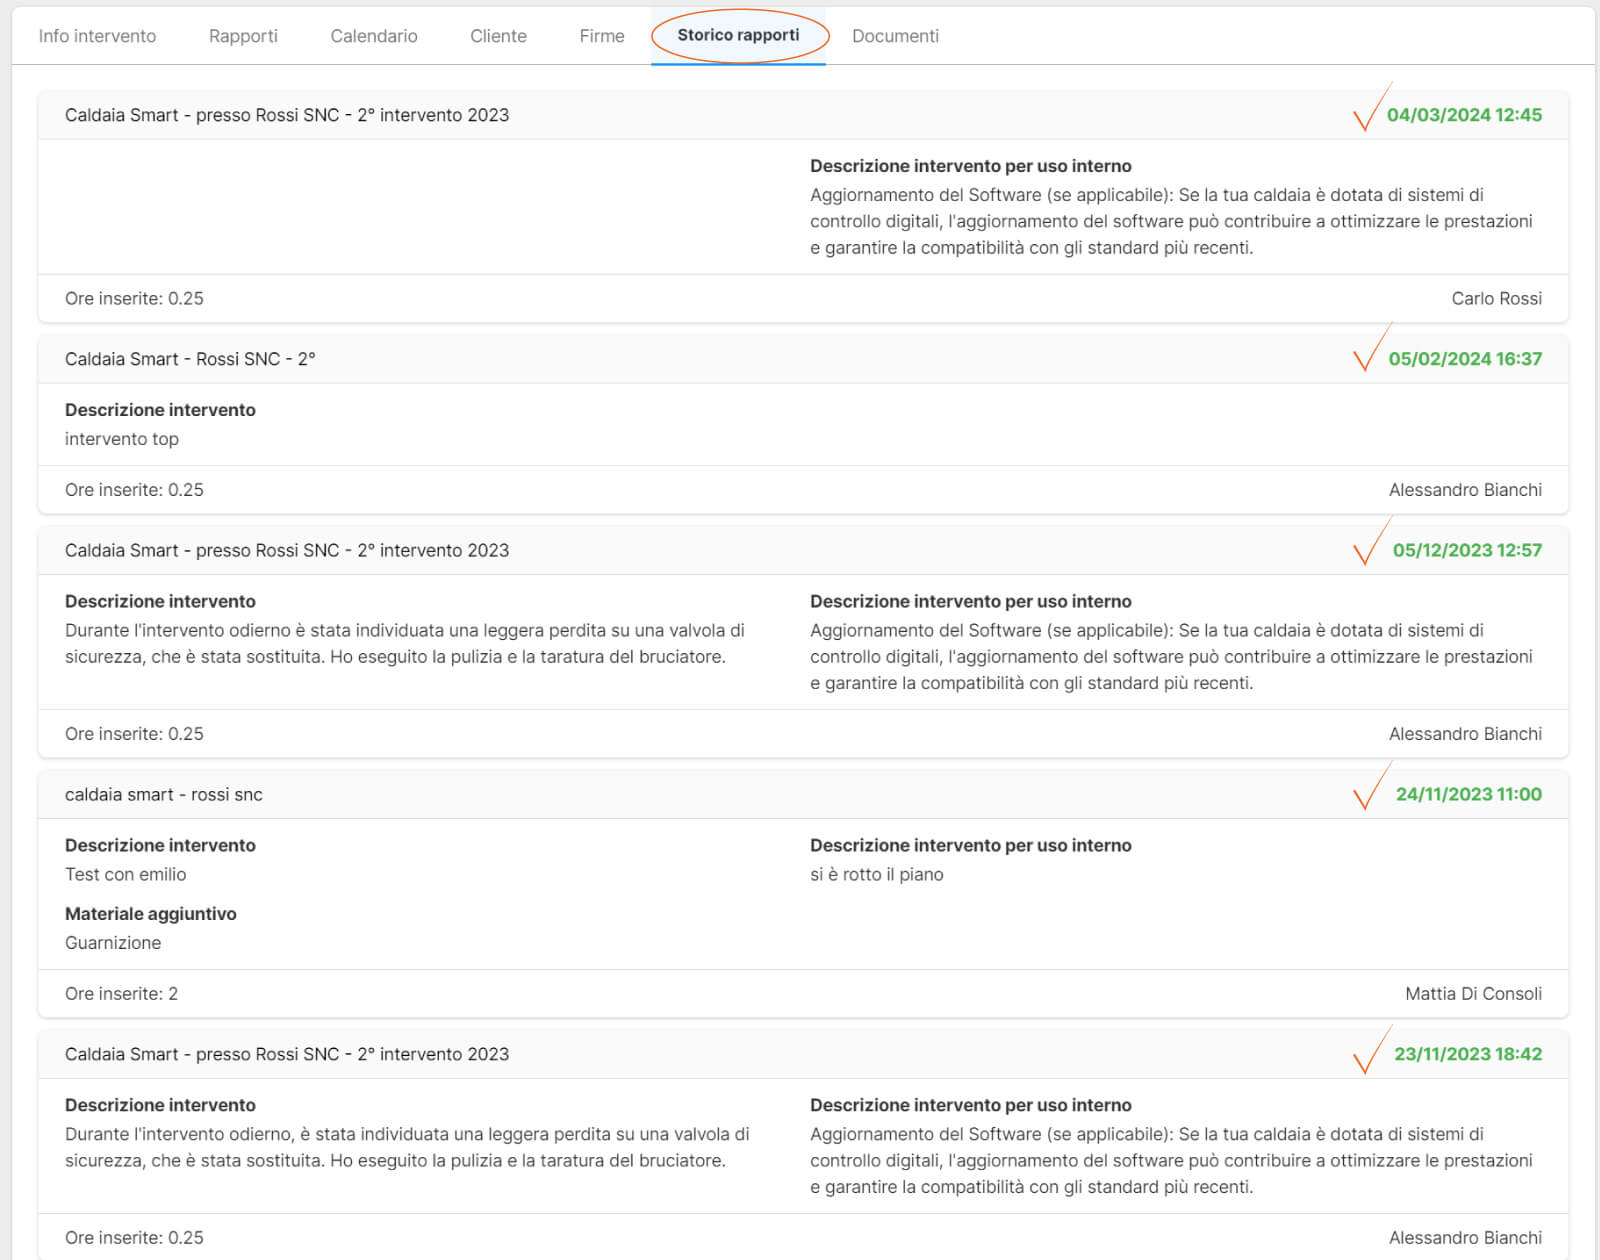1600x1260 pixels.
Task: Click the 'Caldaia Smart - Rossi SNC - 2°' title
Action: (190, 359)
